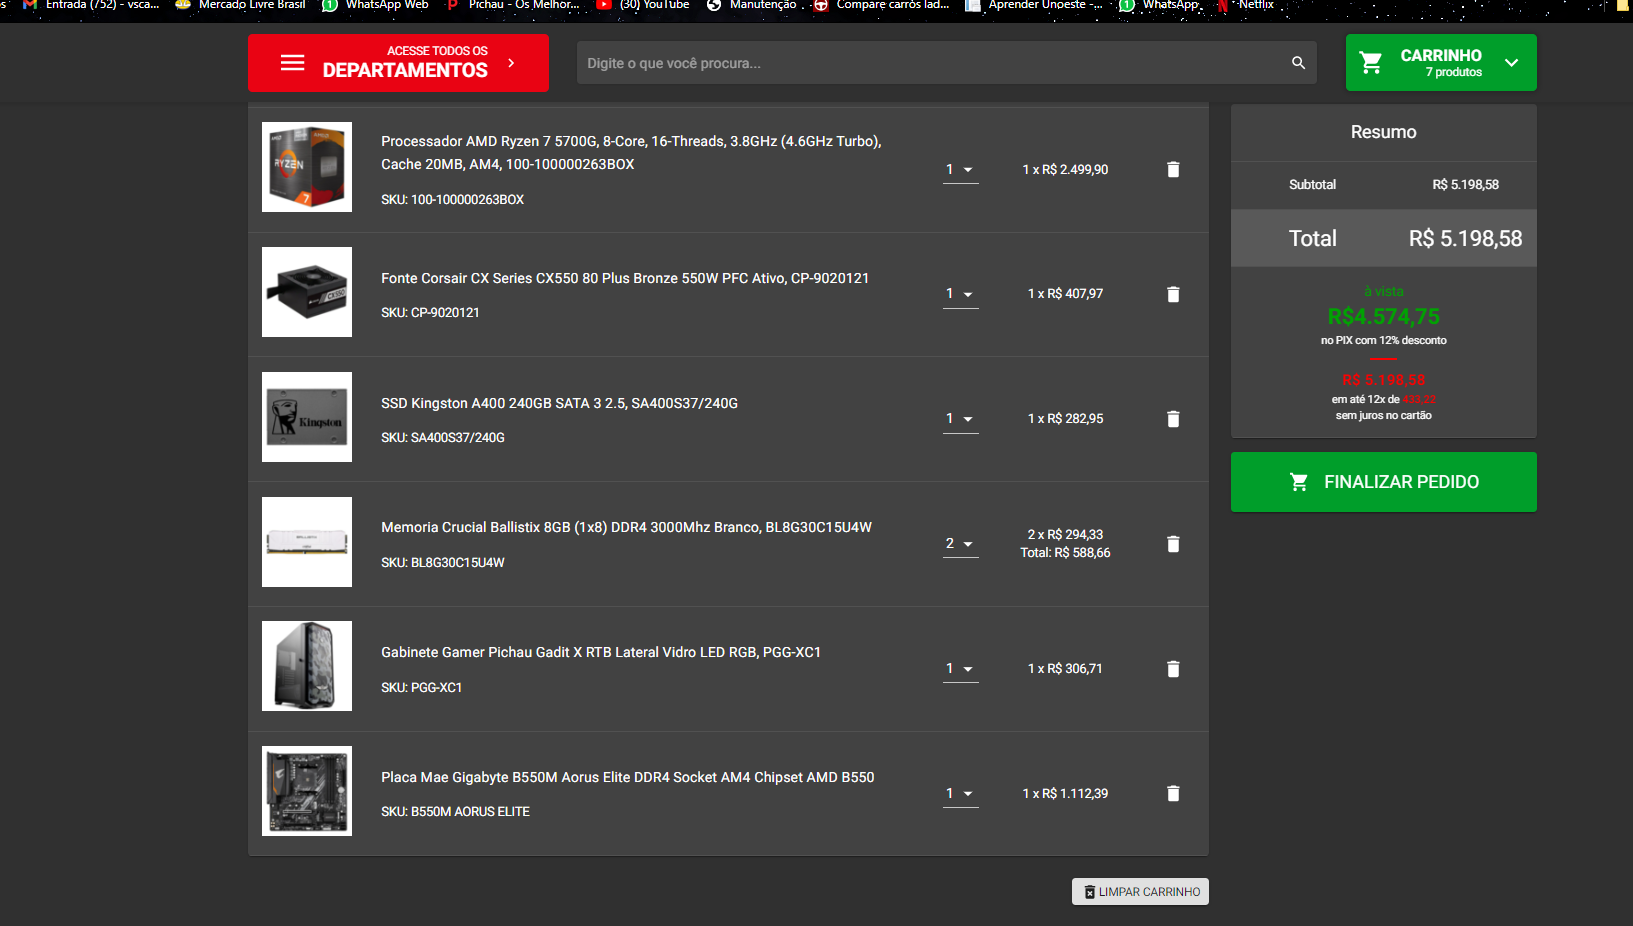Open the Ryzen 7 5700G product thumbnail
1633x926 pixels.
307,167
